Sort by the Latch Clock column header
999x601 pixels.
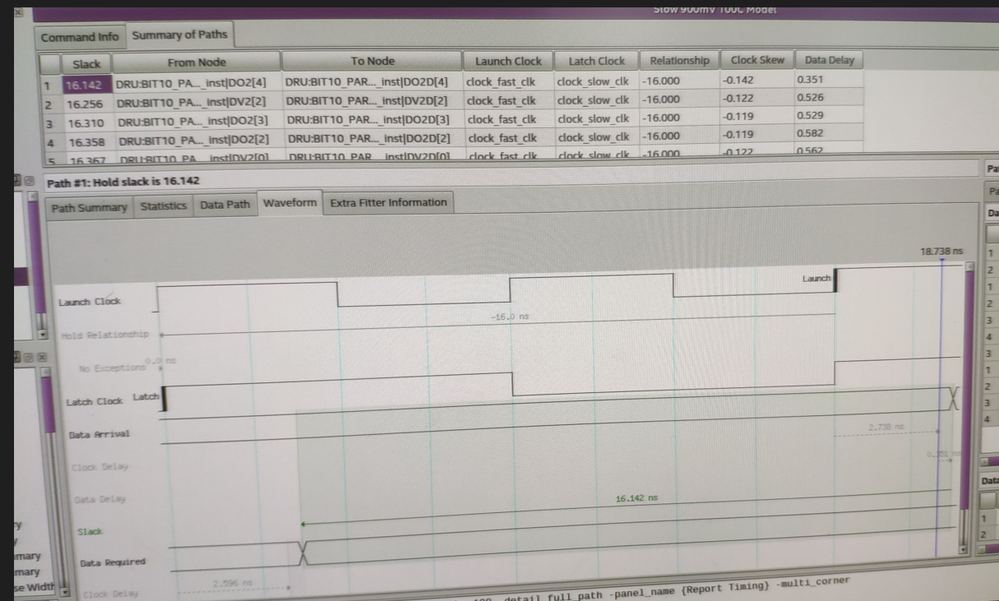click(x=596, y=61)
